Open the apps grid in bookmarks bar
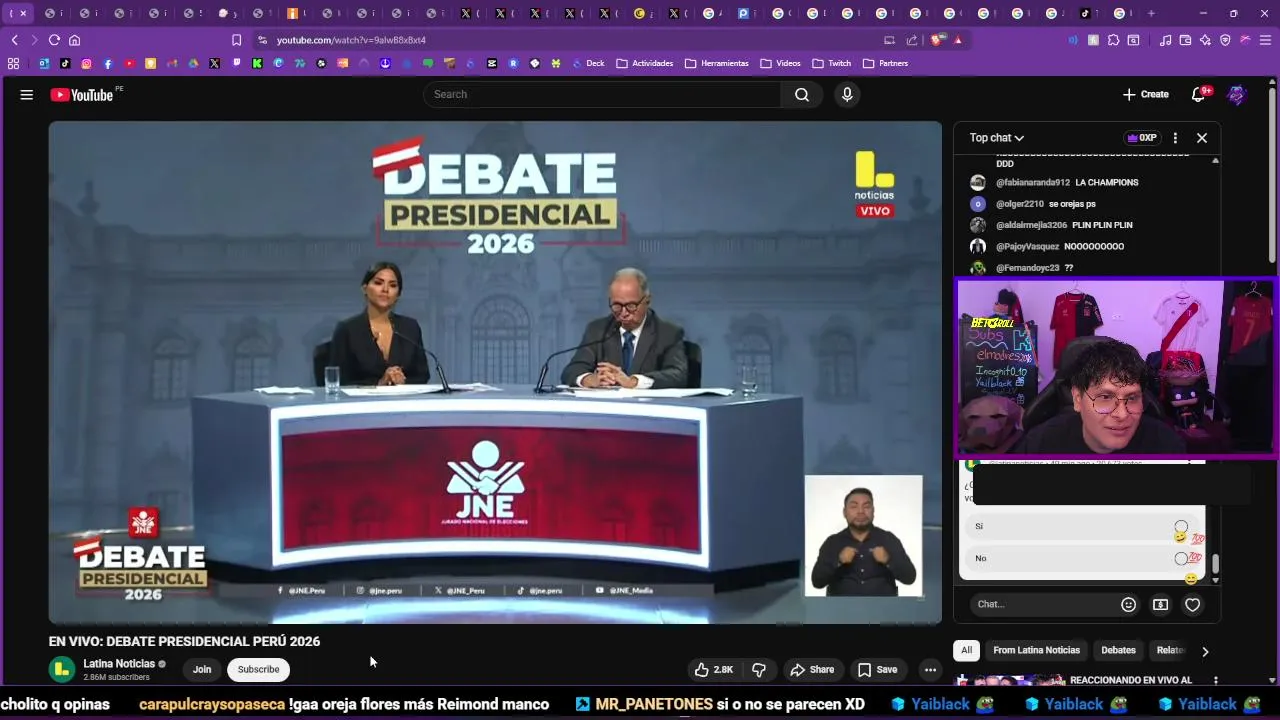The height and width of the screenshot is (720, 1280). tap(13, 63)
